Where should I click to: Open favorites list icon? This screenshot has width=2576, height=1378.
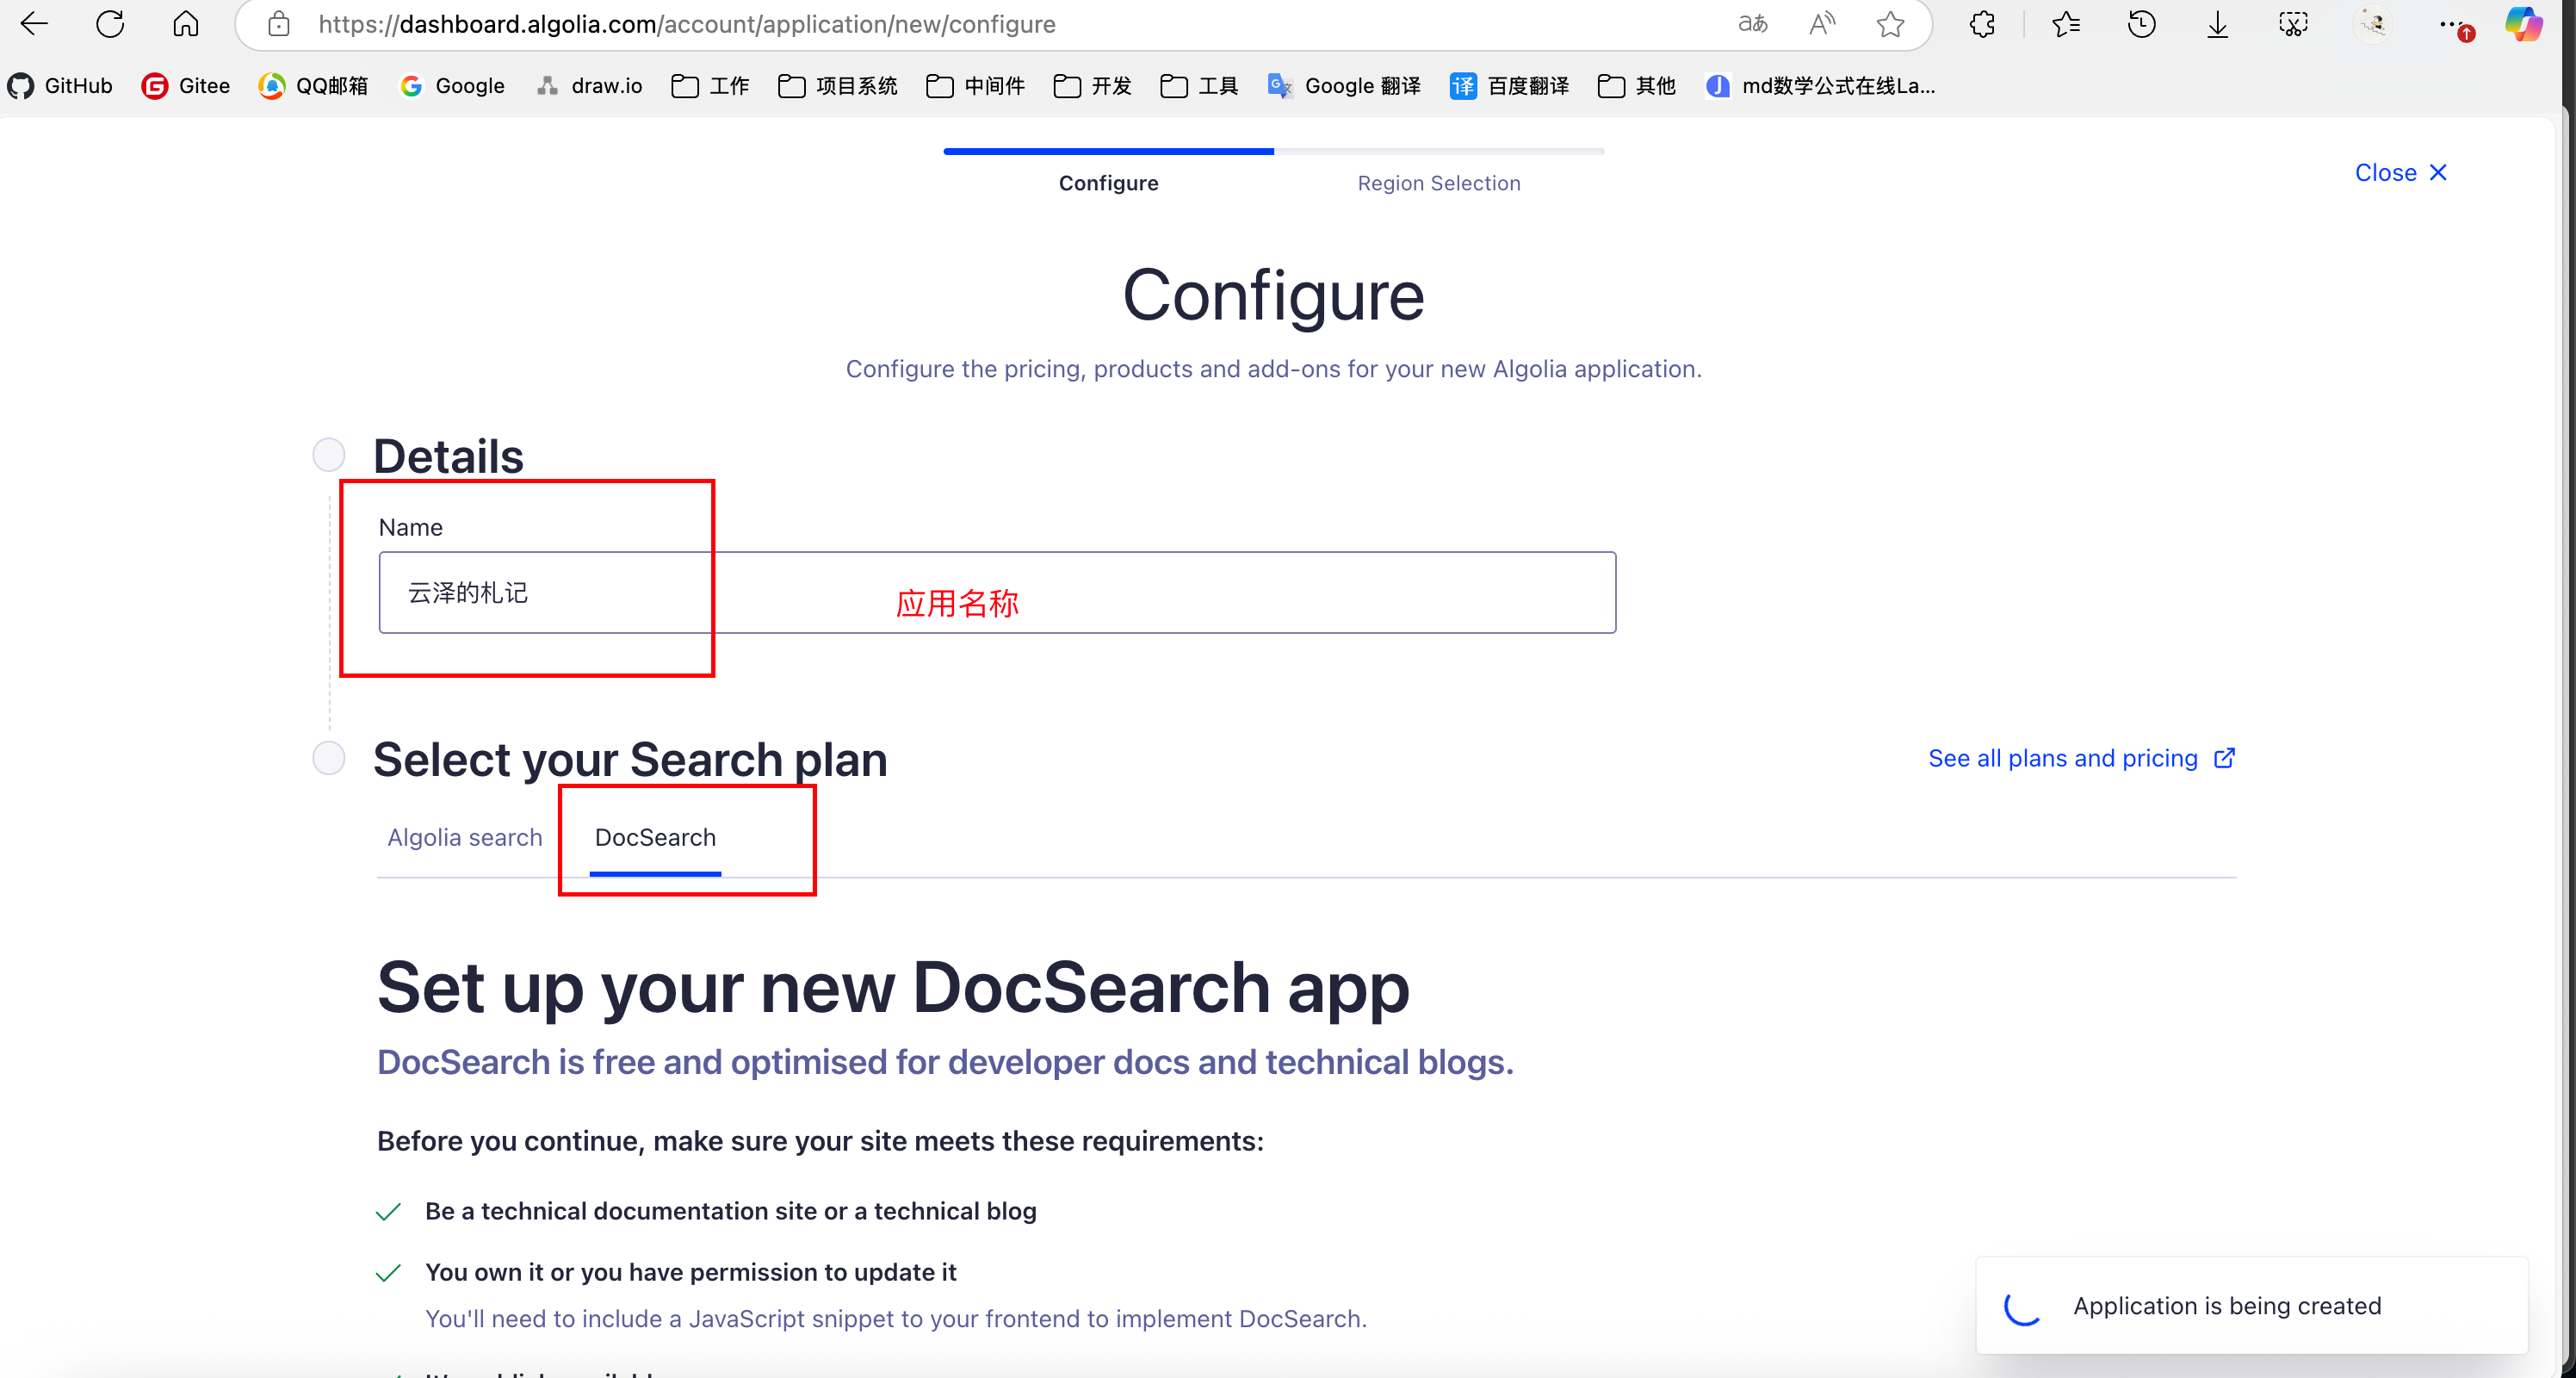(2066, 24)
